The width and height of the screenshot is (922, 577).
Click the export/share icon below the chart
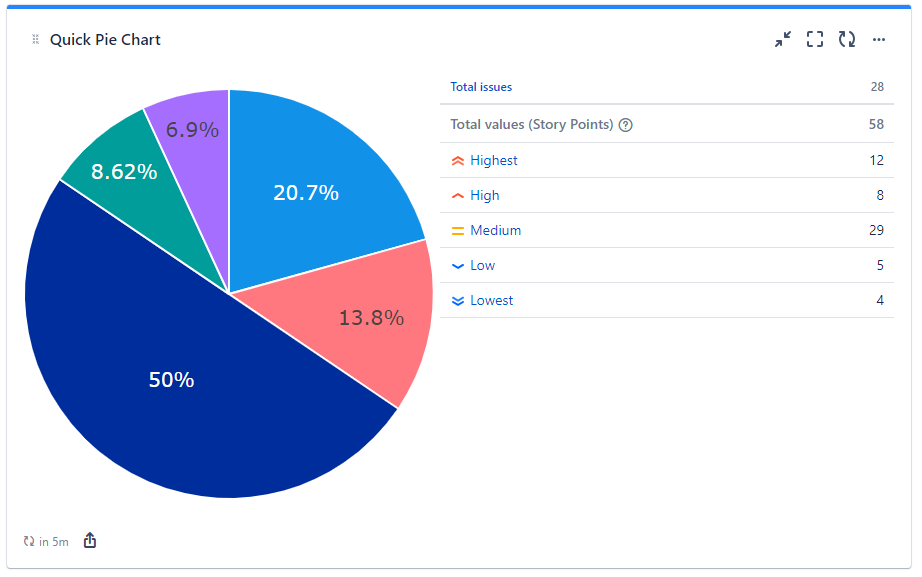tap(90, 540)
